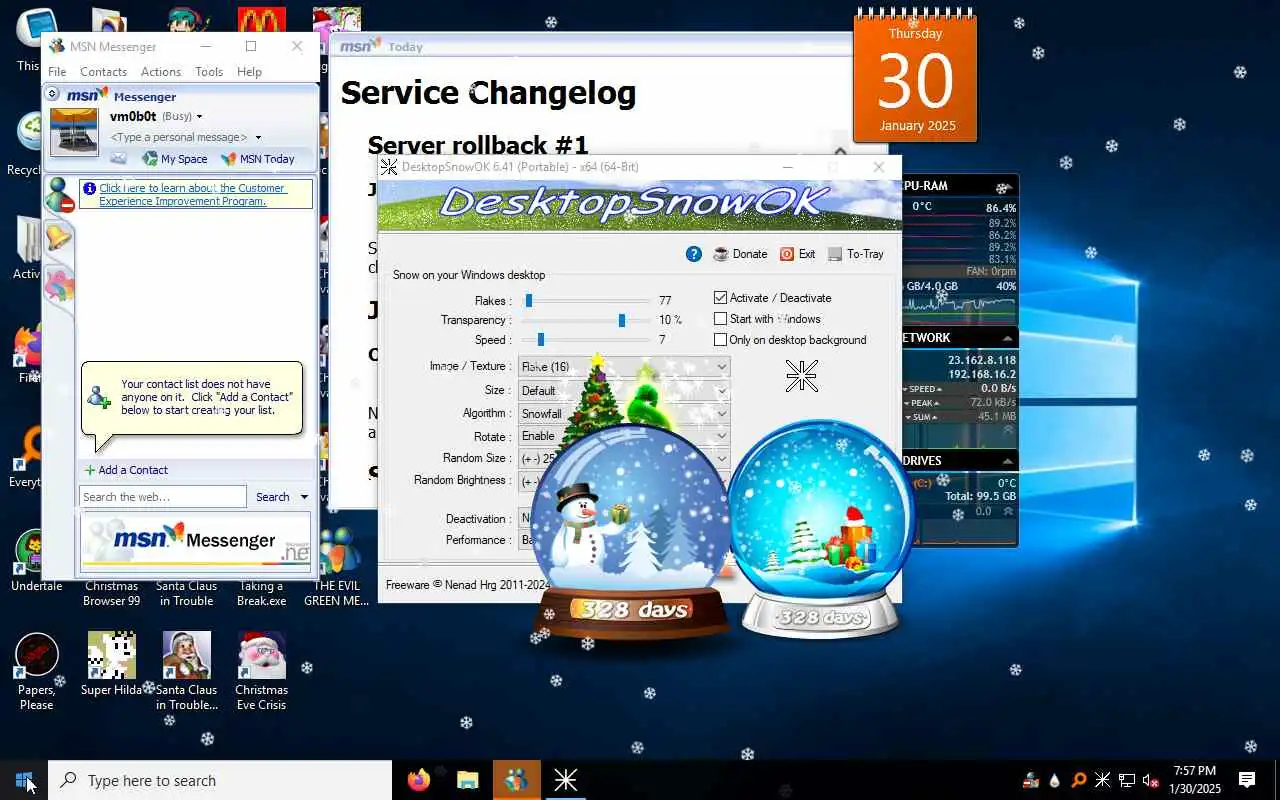Click the vm0b0t display picture
1280x800 pixels.
pos(74,132)
